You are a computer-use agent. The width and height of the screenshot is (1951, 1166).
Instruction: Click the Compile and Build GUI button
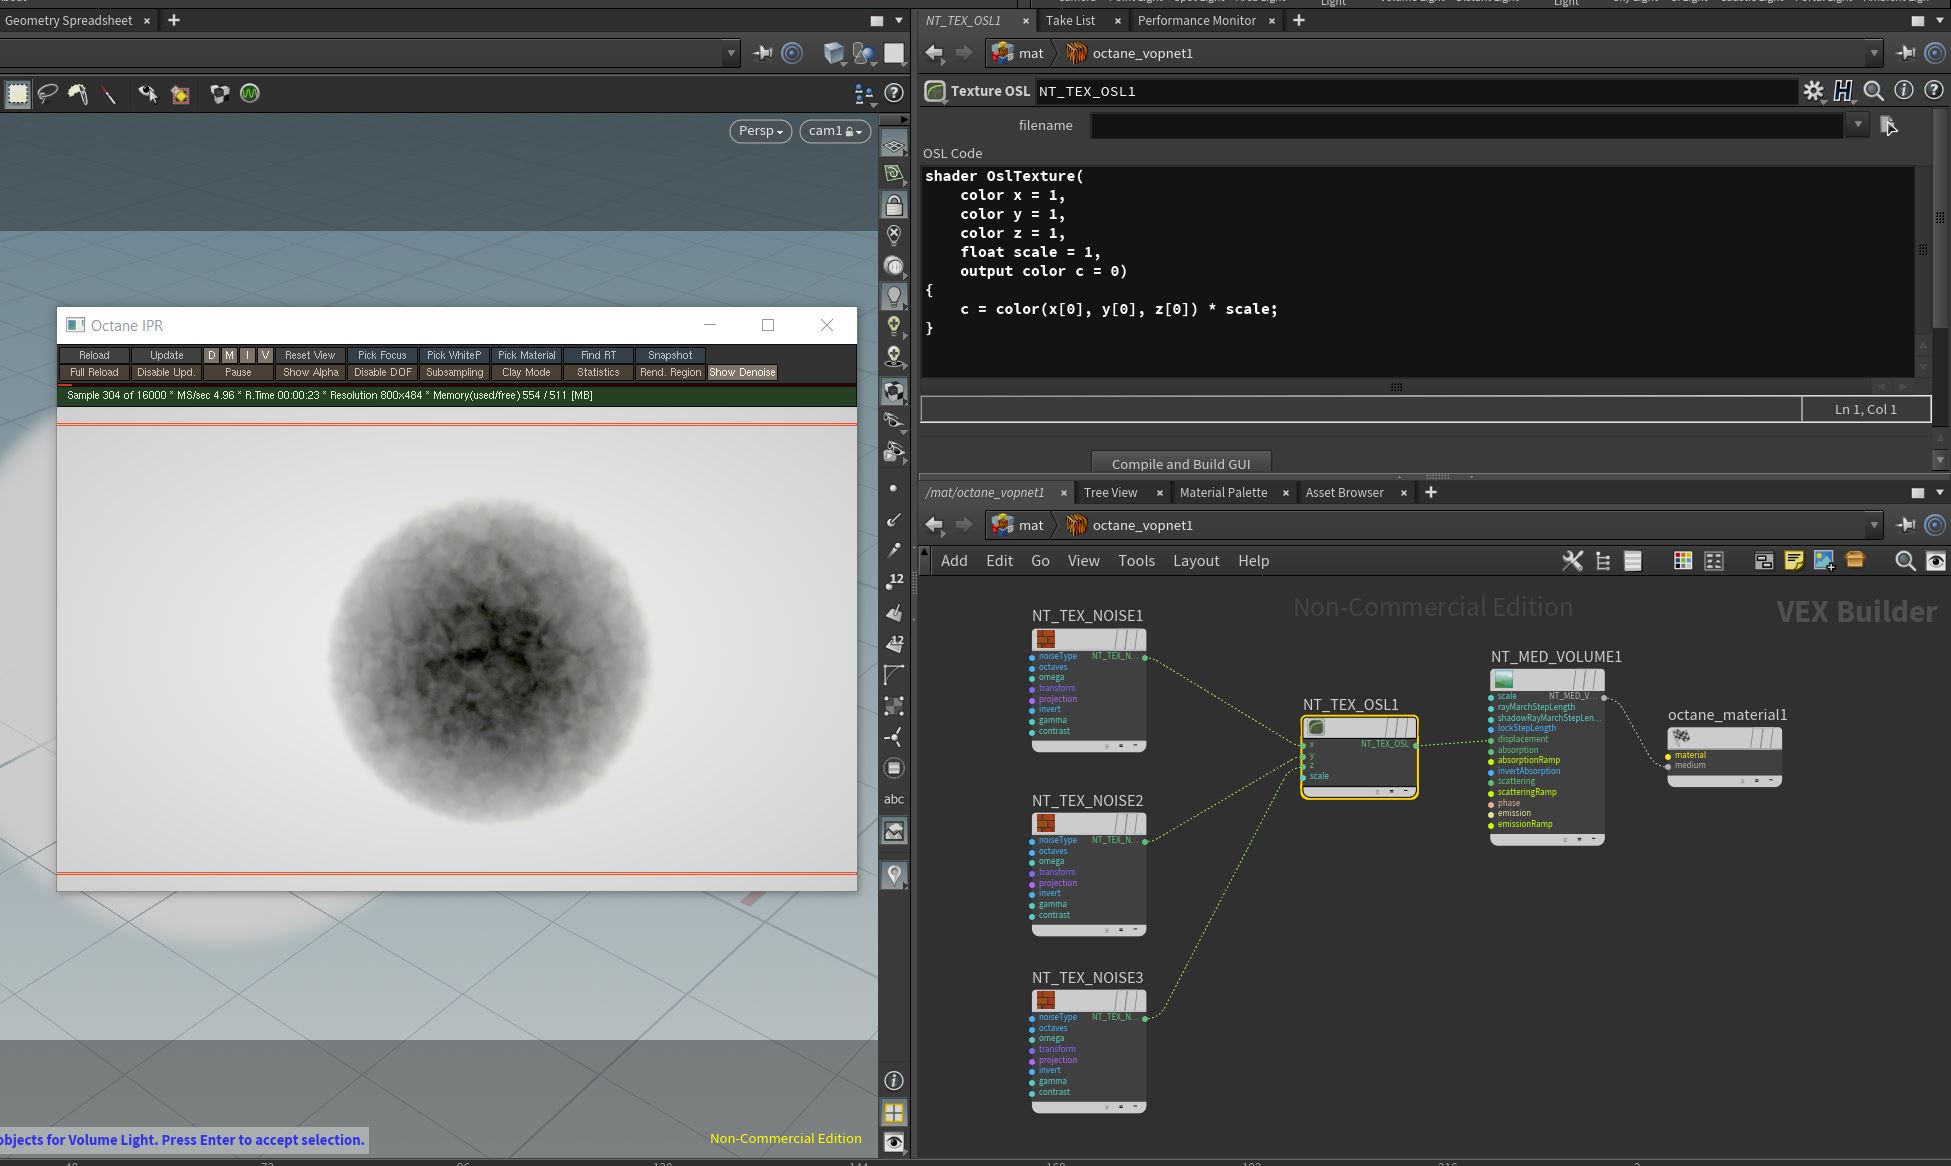(x=1180, y=464)
